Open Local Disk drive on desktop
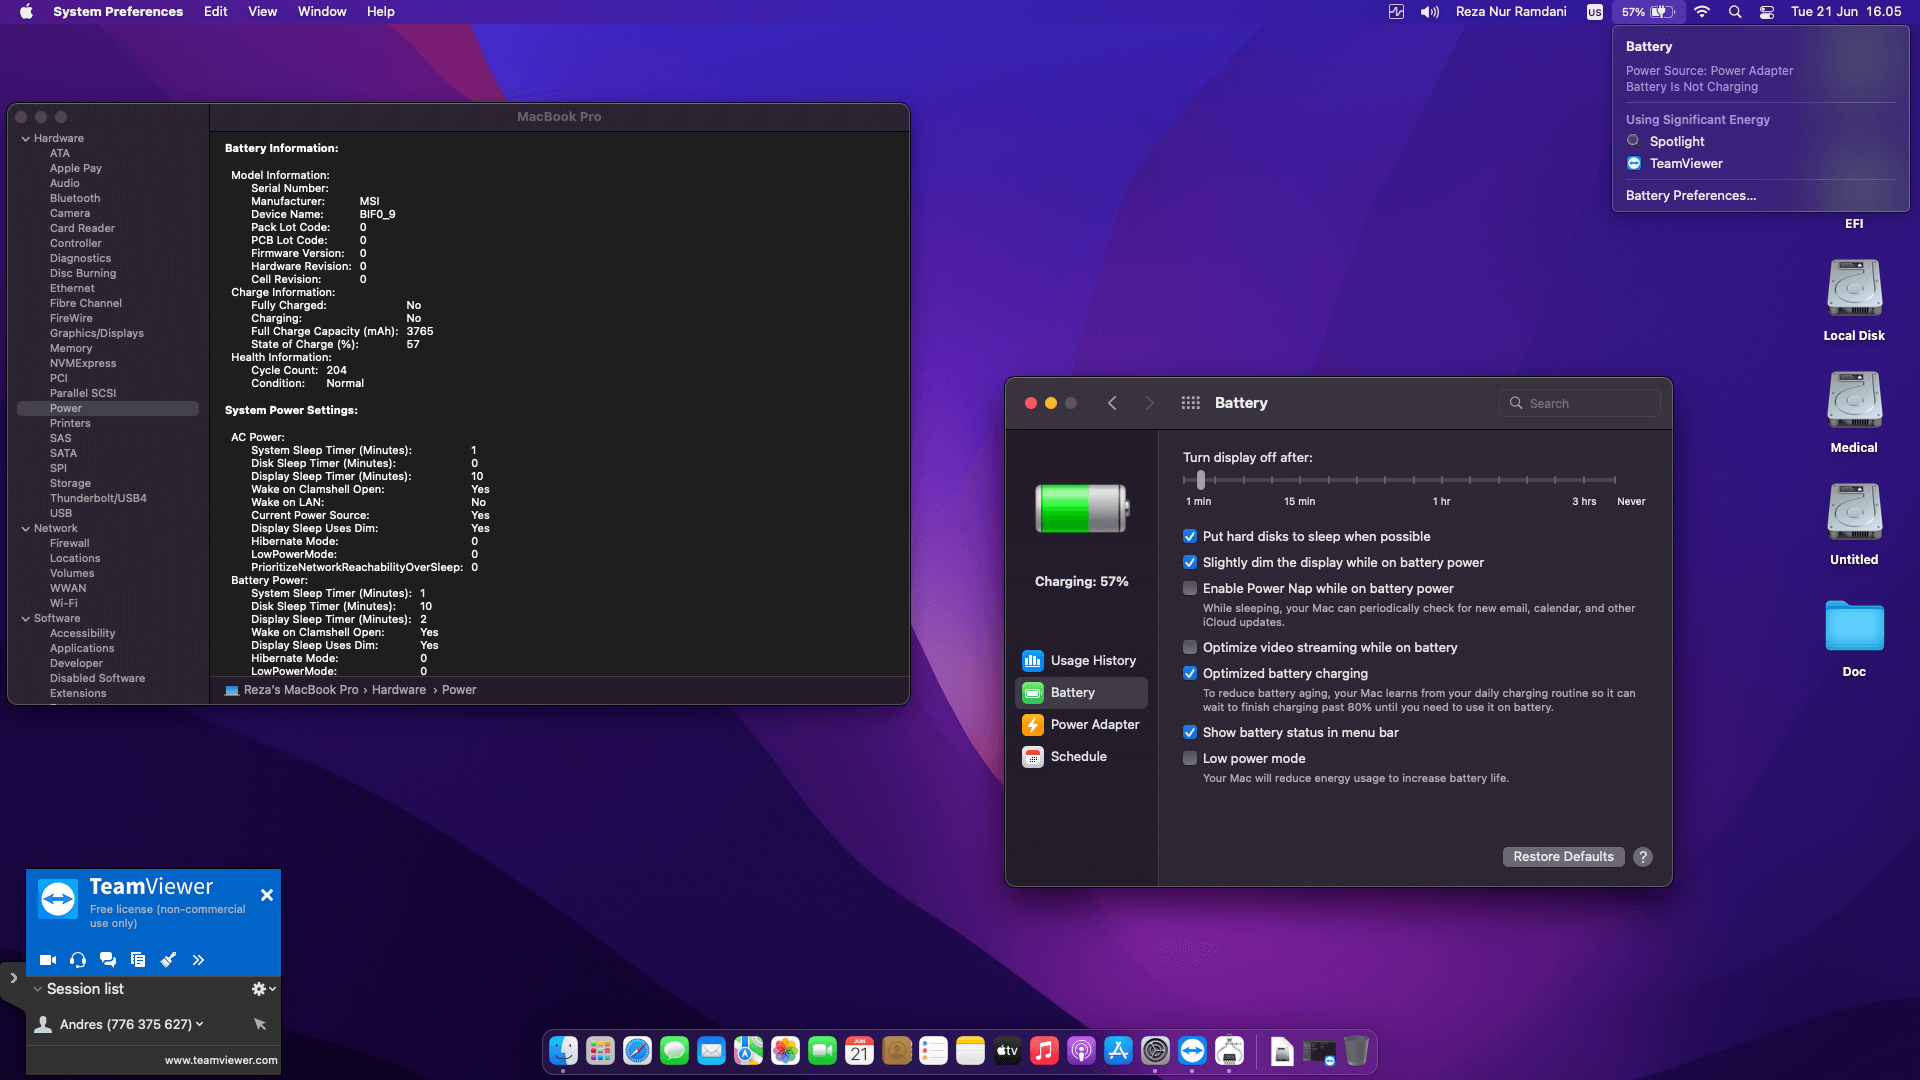The image size is (1920, 1080). coord(1854,300)
